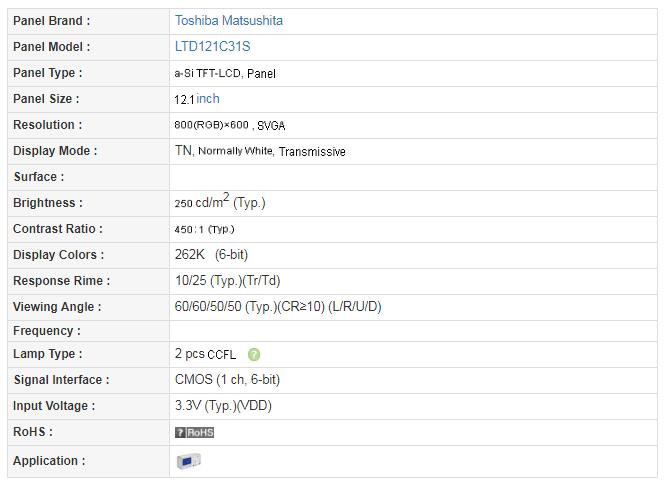Click the inch unit link
Image resolution: width=665 pixels, height=487 pixels.
[208, 98]
